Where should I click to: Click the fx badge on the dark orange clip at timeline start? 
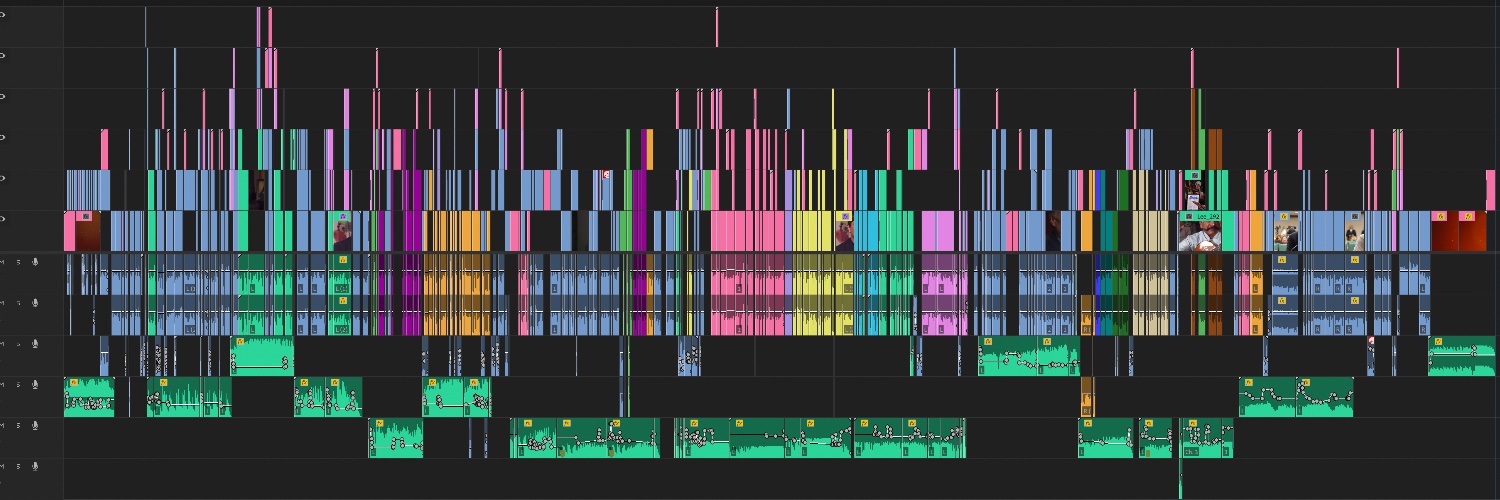(x=86, y=216)
